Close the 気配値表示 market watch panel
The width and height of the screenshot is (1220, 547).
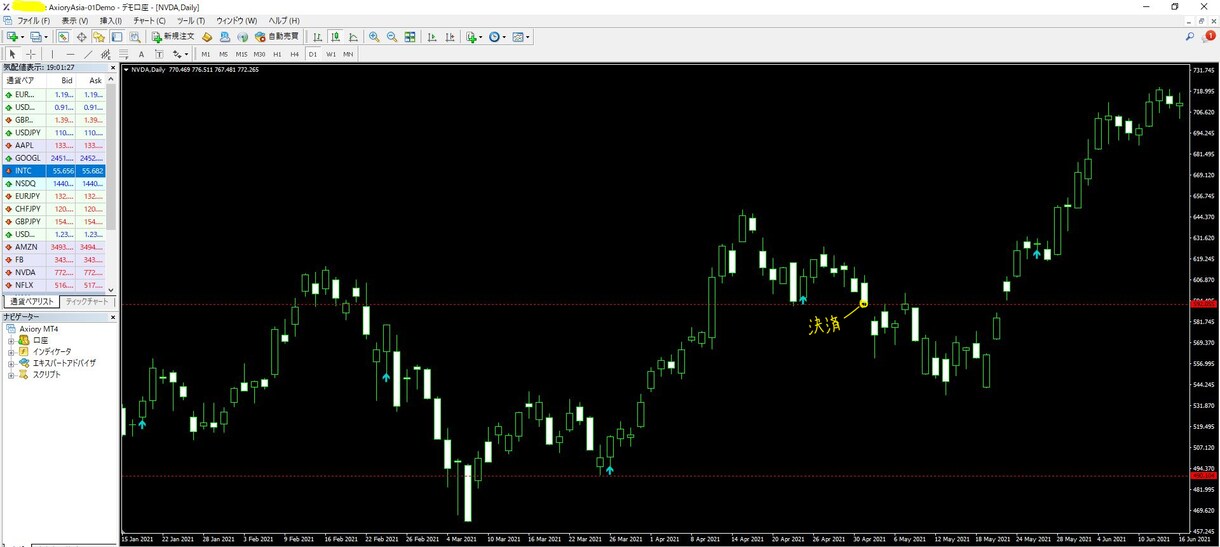[112, 67]
